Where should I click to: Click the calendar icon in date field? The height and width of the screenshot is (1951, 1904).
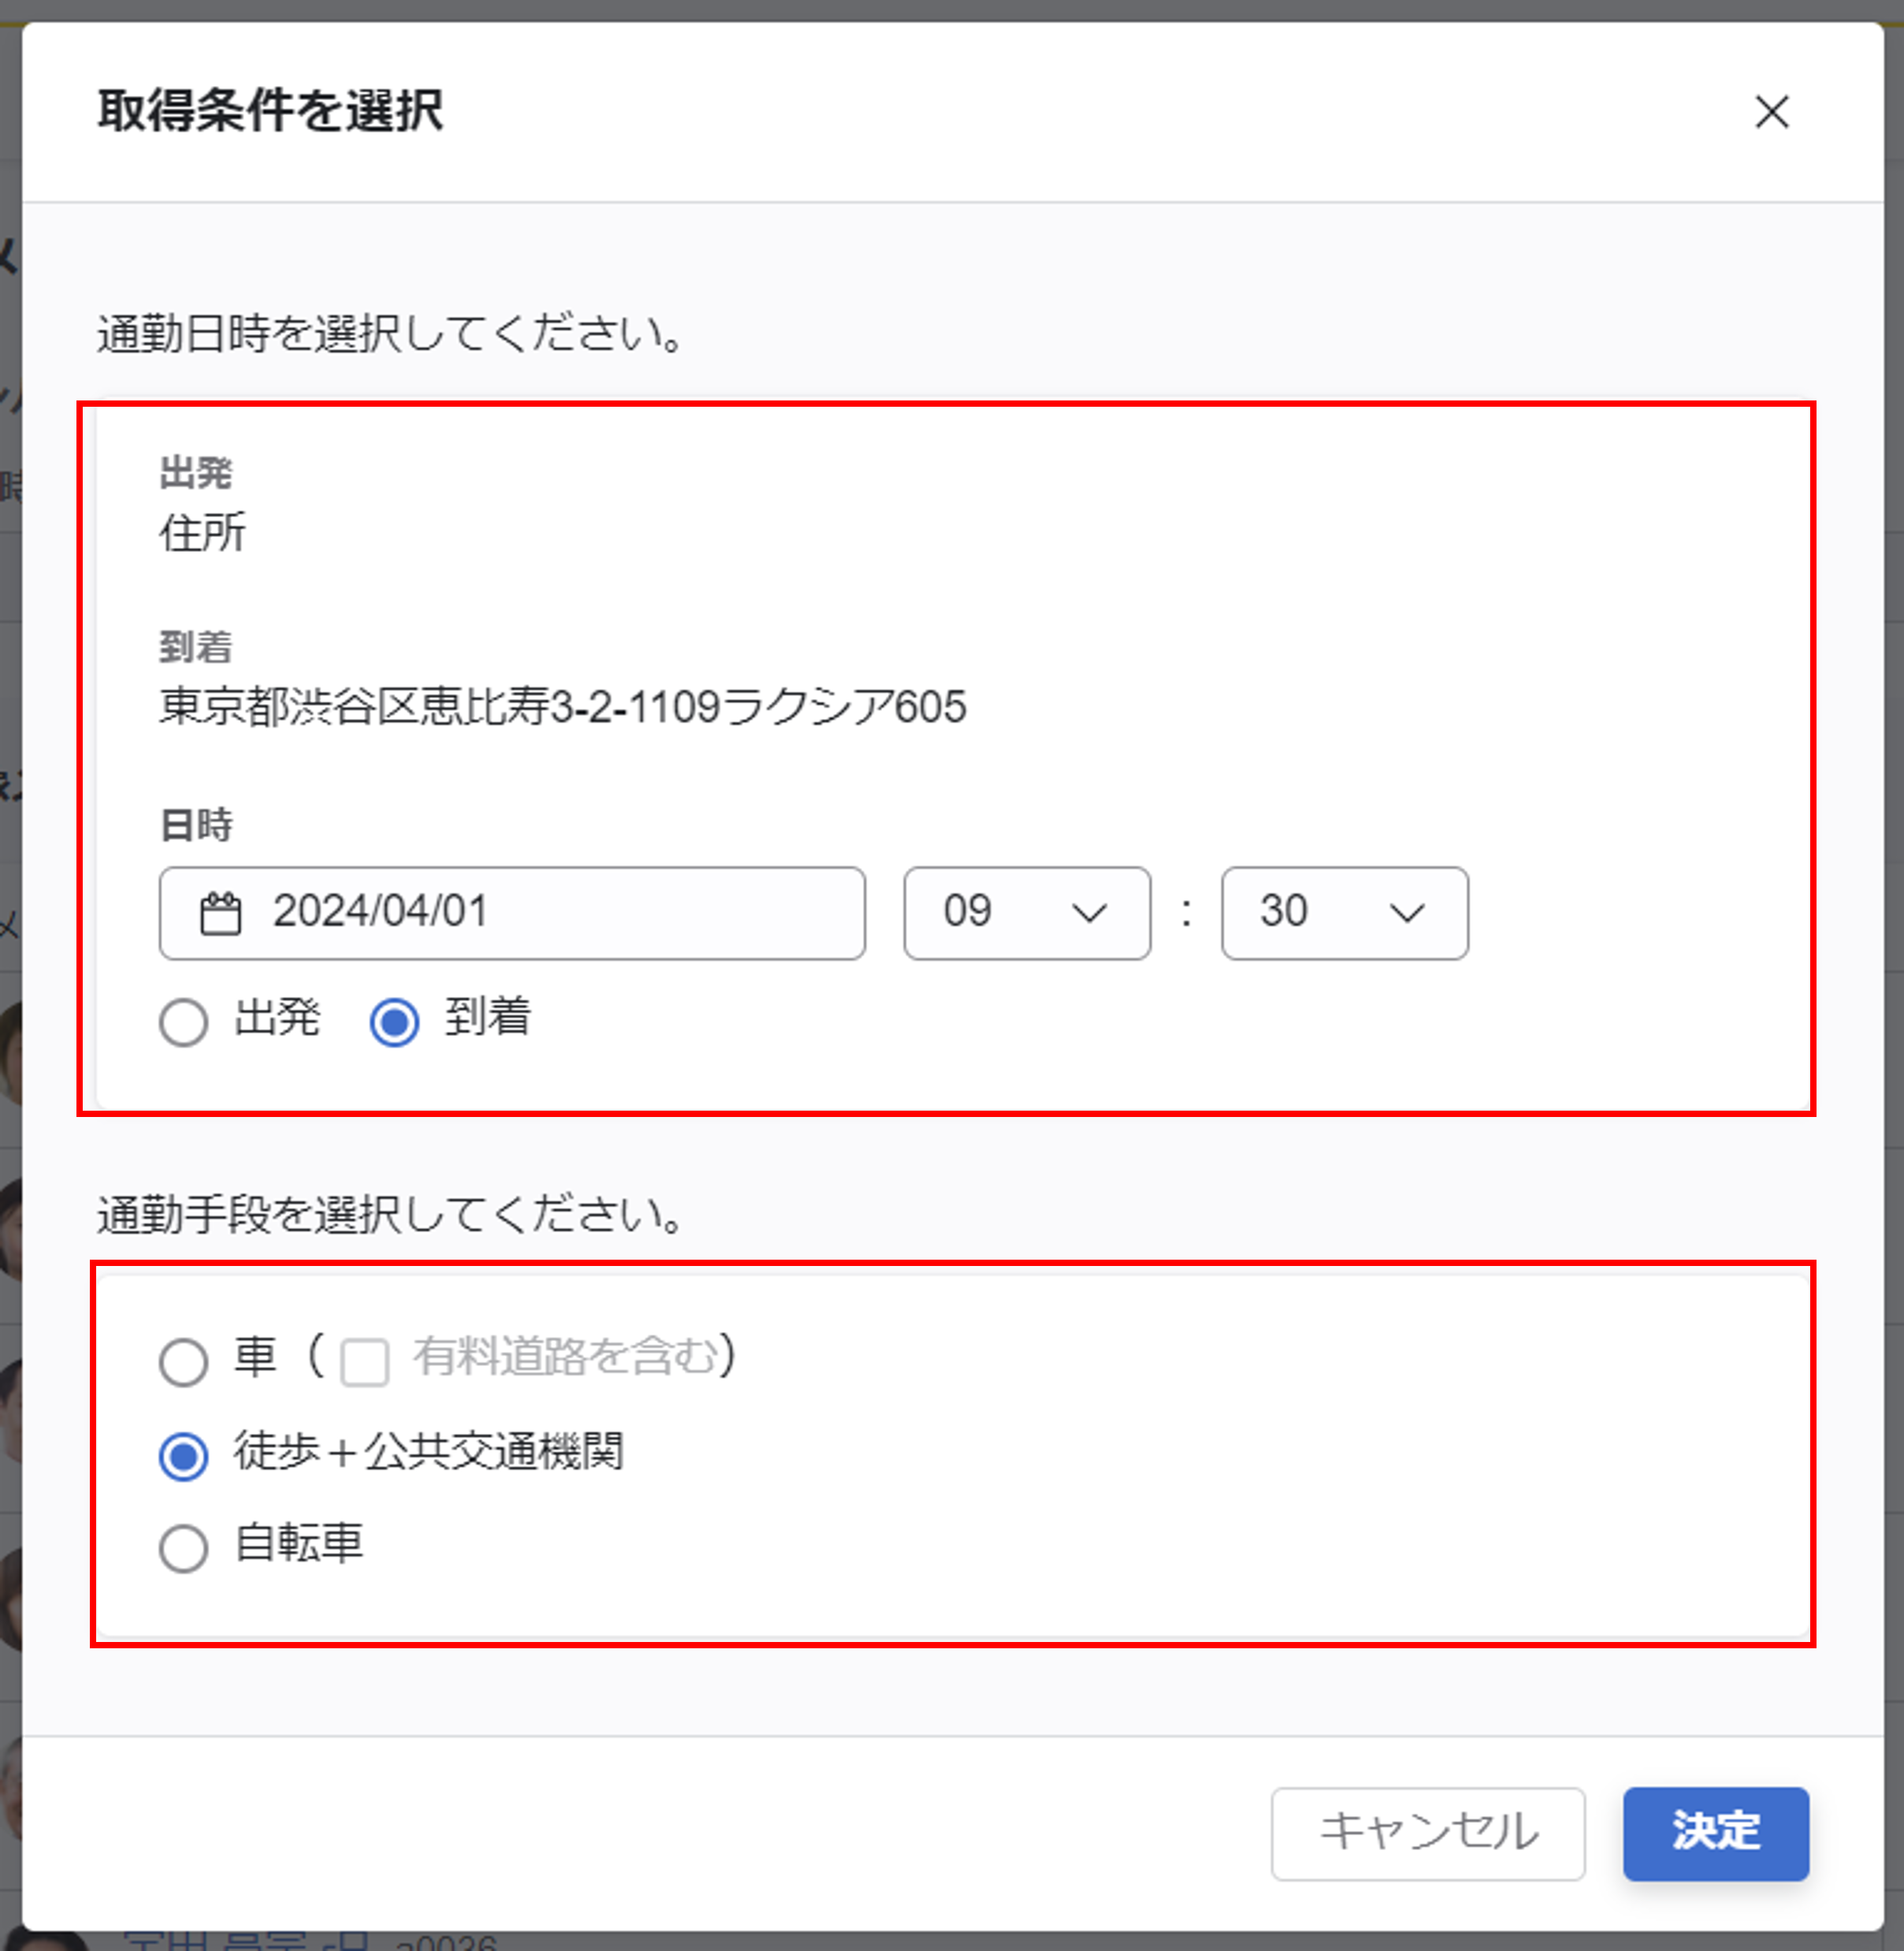pyautogui.click(x=221, y=913)
